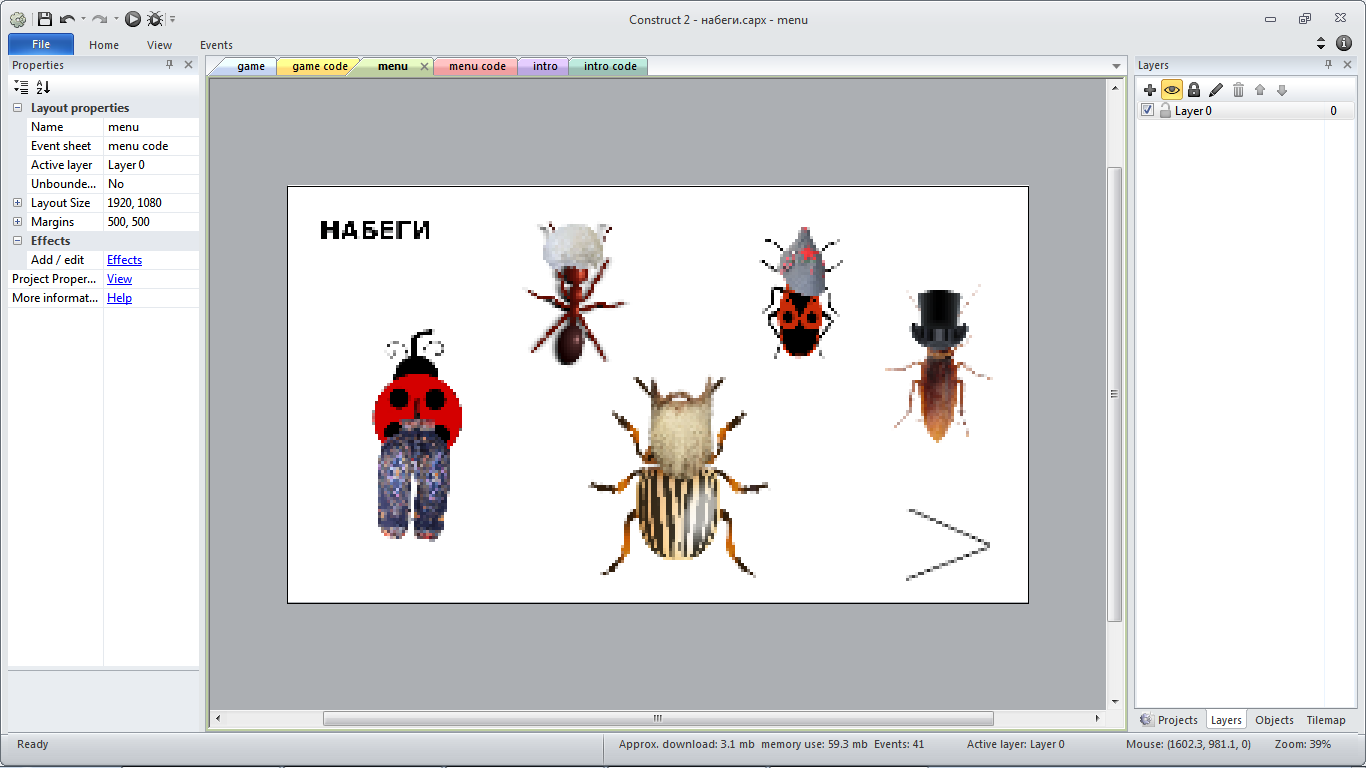
Task: Toggle Layer 0 visibility checkbox
Action: (1148, 111)
